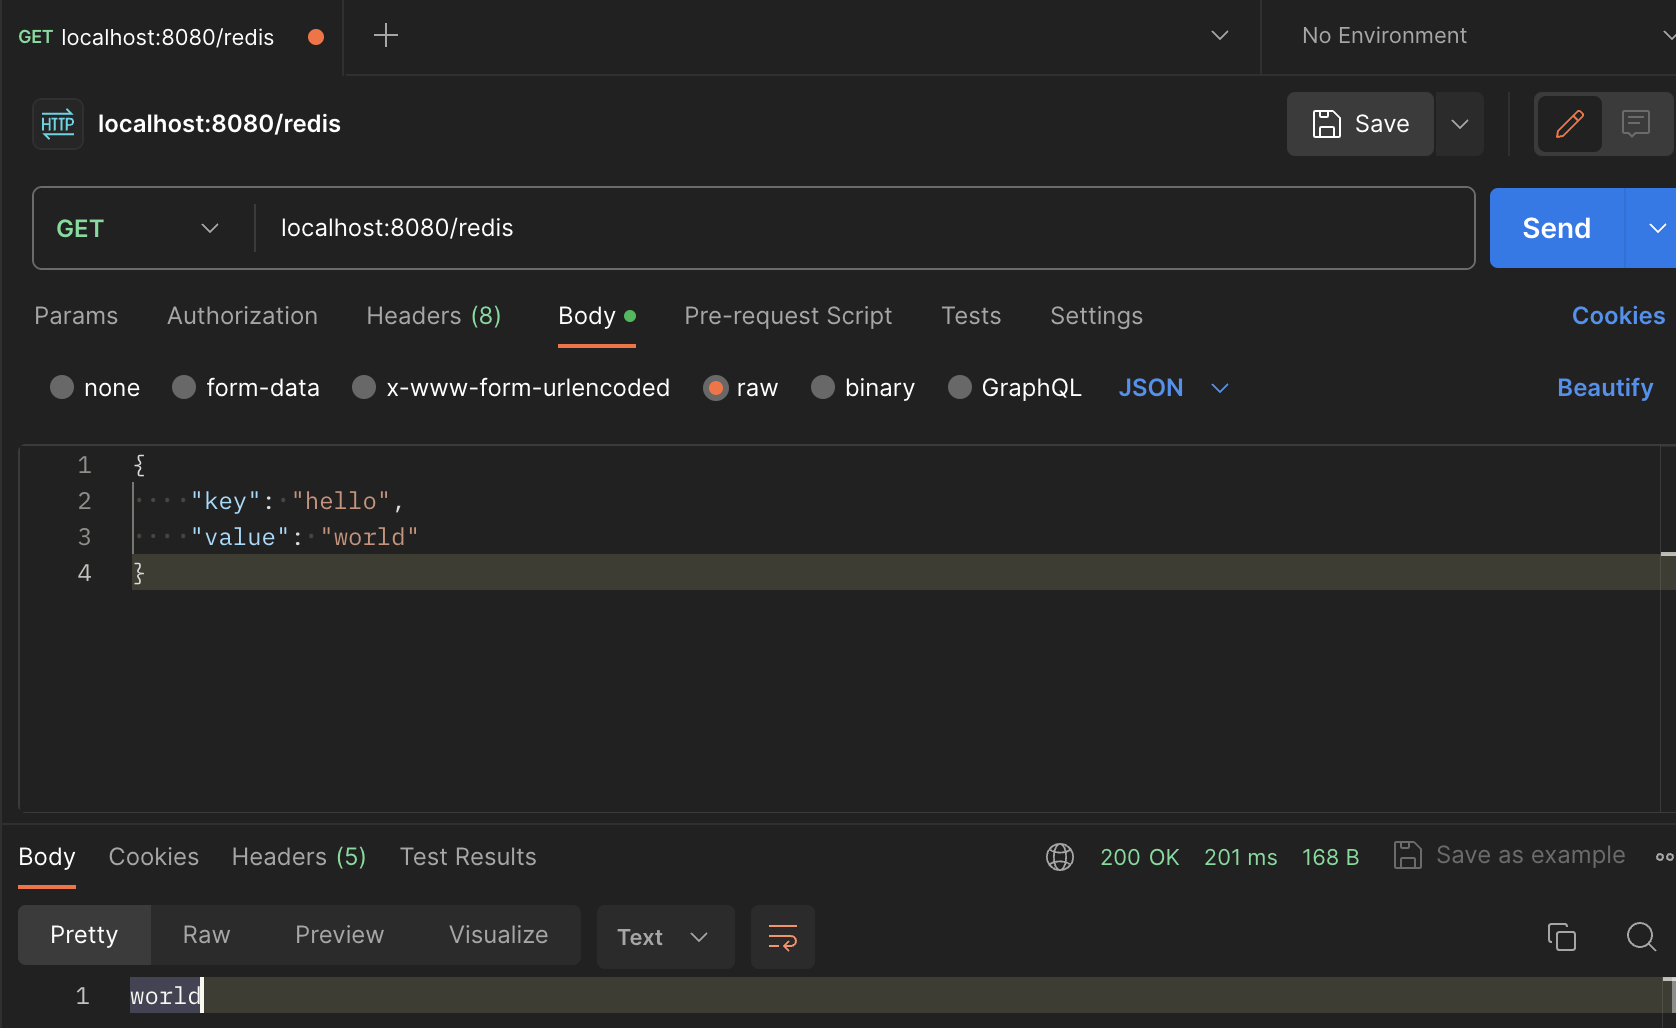Select the form-data radio button
The width and height of the screenshot is (1676, 1028).
[x=184, y=387]
